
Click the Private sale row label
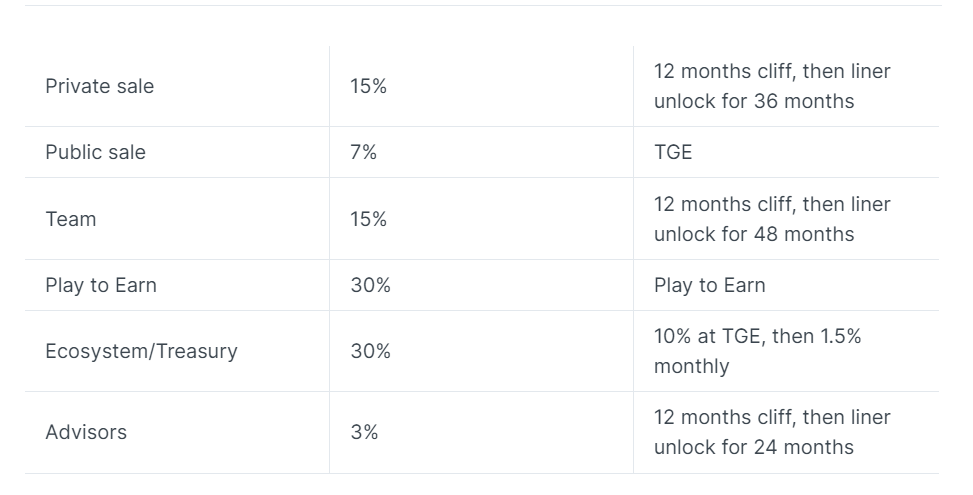99,86
